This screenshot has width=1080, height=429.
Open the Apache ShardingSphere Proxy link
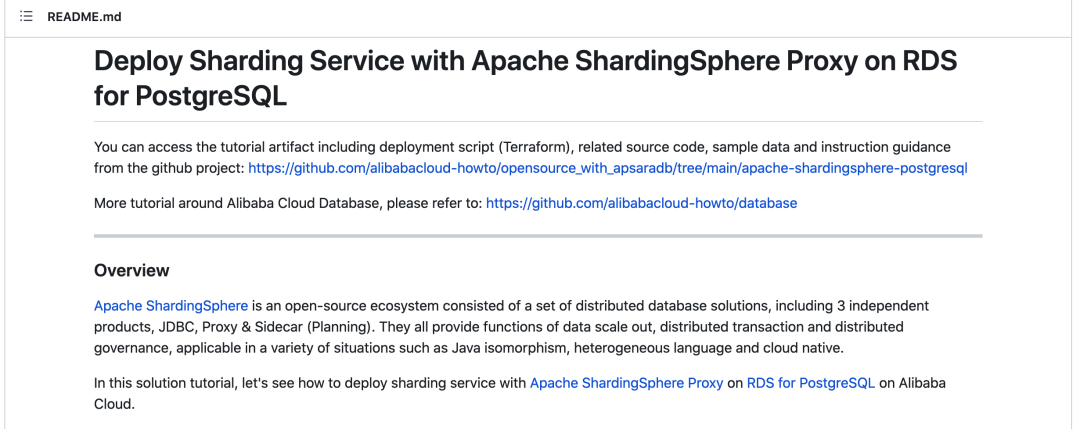pos(626,383)
